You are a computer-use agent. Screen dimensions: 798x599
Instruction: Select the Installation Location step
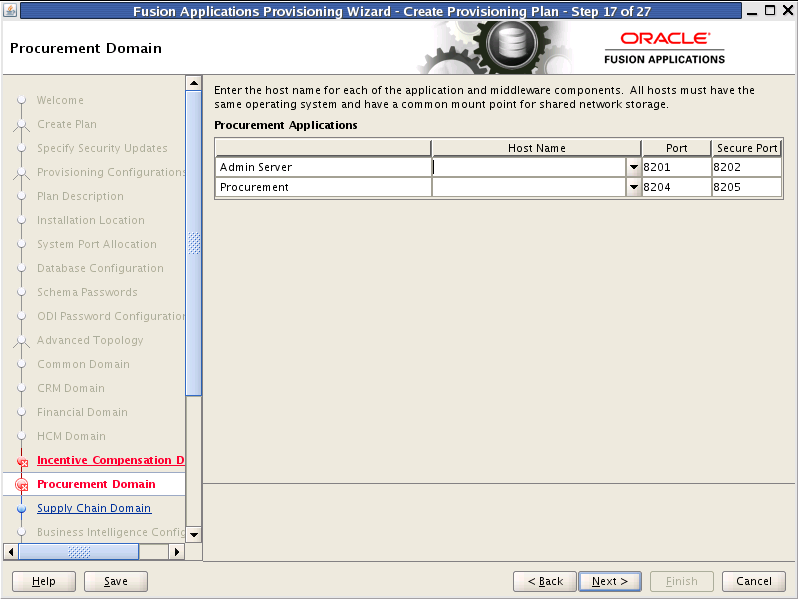tap(91, 220)
